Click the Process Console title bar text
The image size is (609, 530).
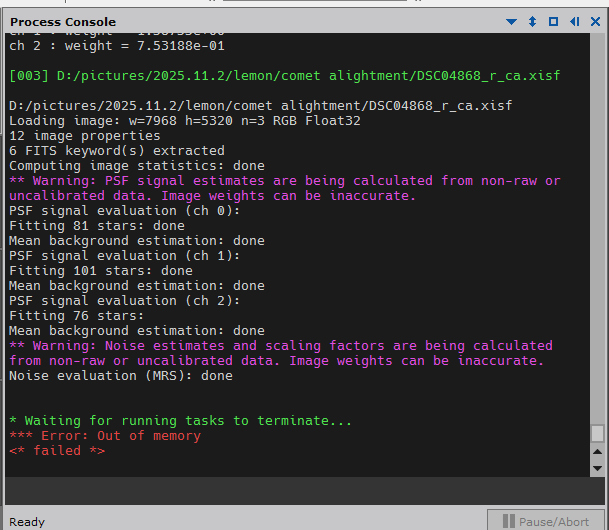(62, 21)
